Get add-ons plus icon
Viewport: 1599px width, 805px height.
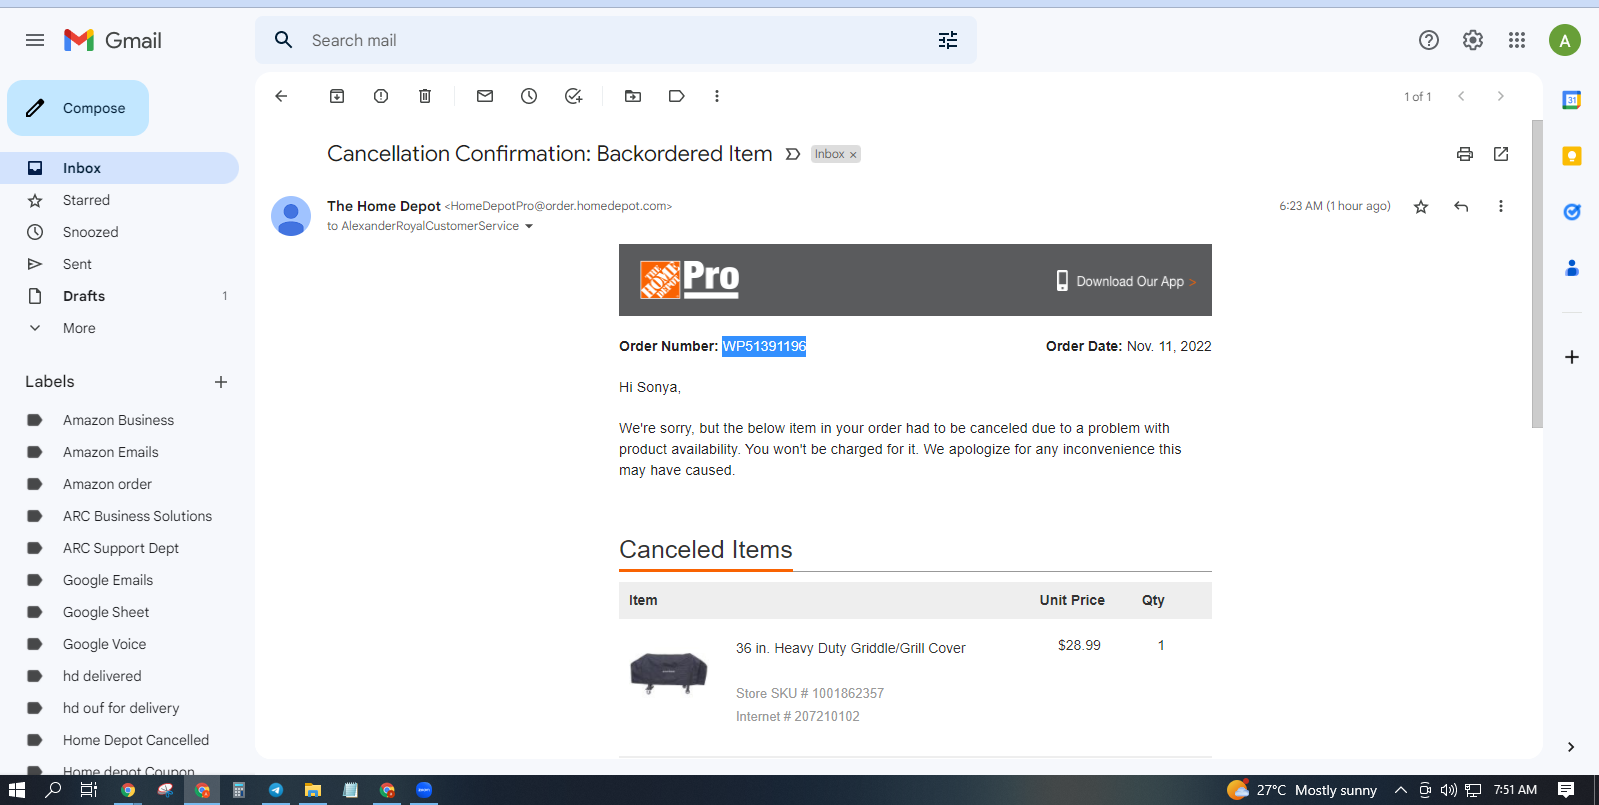[x=1572, y=357]
